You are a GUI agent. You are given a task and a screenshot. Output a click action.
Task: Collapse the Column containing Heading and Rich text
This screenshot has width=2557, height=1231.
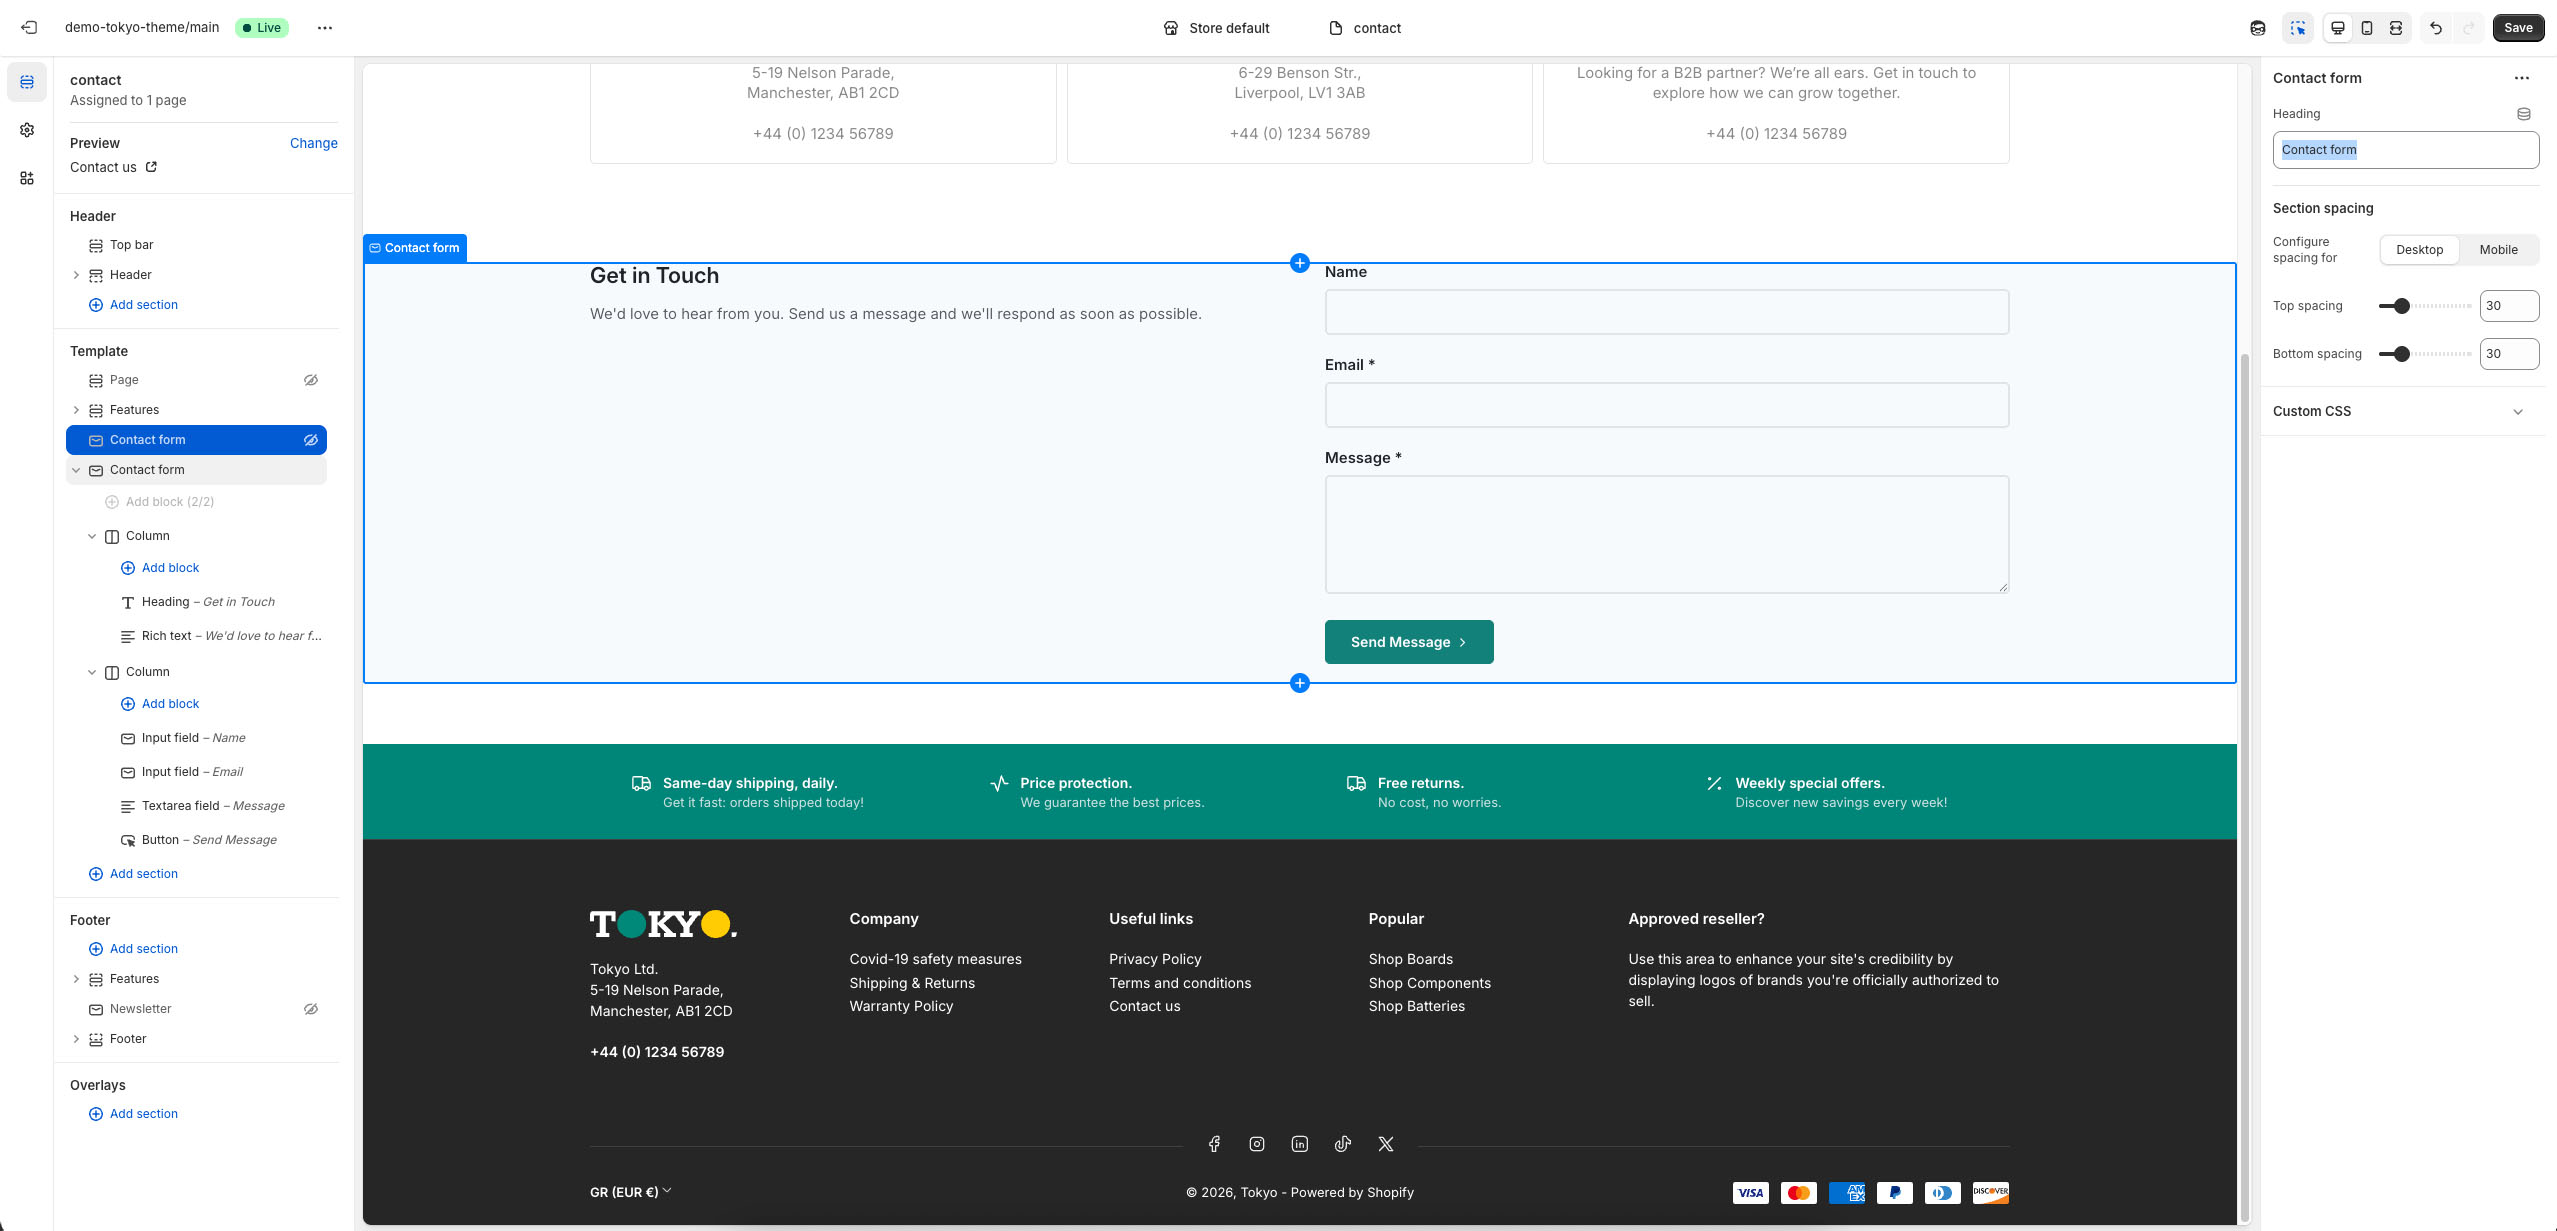tap(92, 536)
